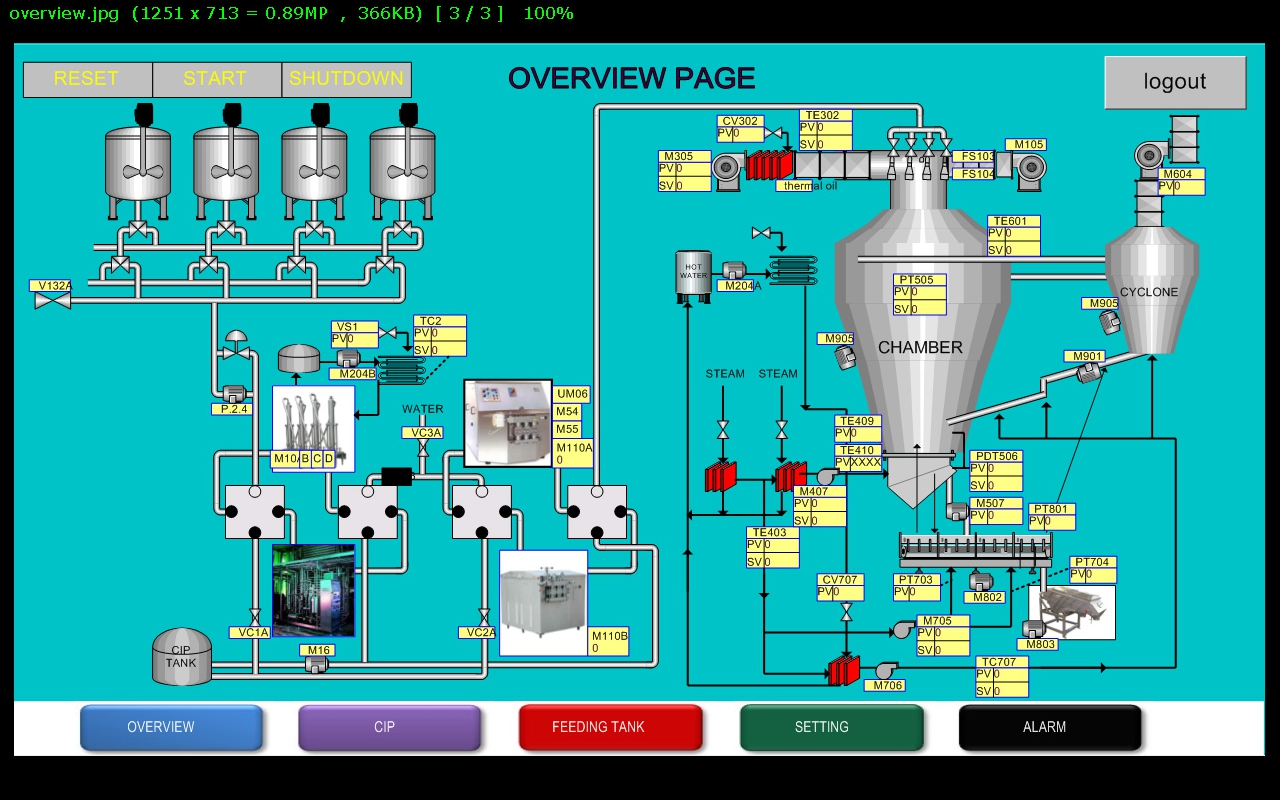The image size is (1280, 800).
Task: Switch to the FEEDING TANK page
Action: tap(610, 727)
